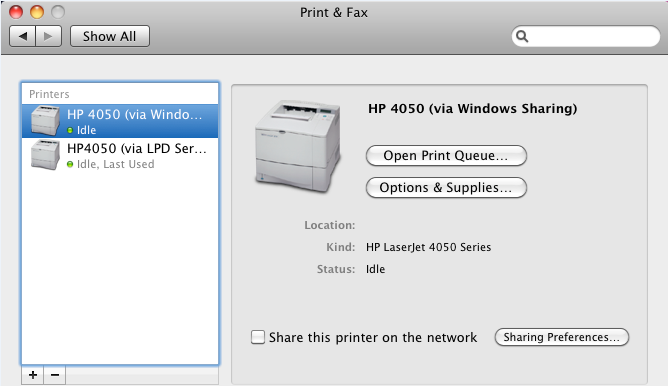668x386 pixels.
Task: Open Print Queue for HP 4050
Action: pos(446,156)
